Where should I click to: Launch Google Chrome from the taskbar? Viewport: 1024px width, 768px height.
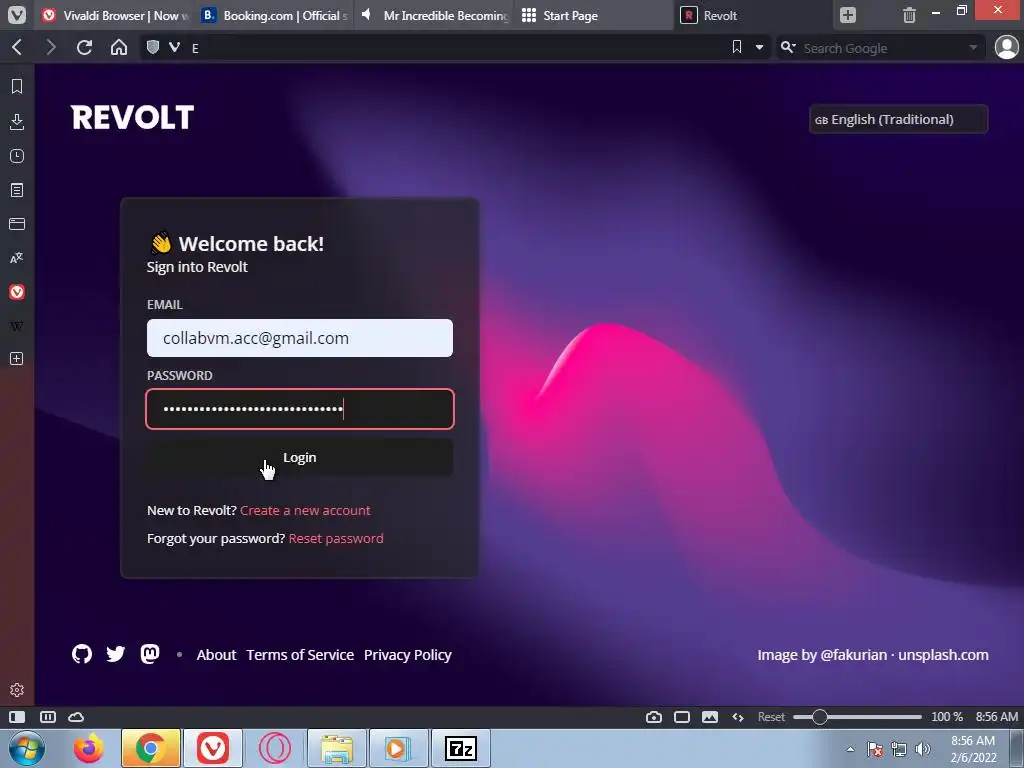(x=150, y=748)
